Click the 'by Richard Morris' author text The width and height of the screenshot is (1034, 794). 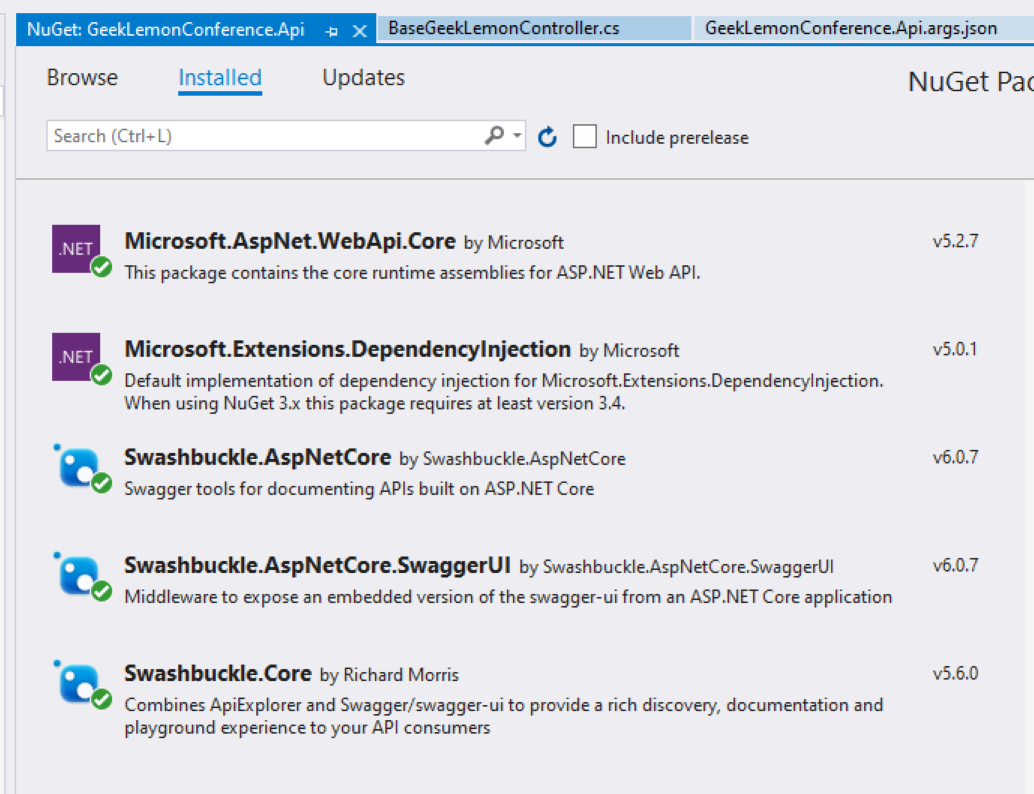coord(389,675)
